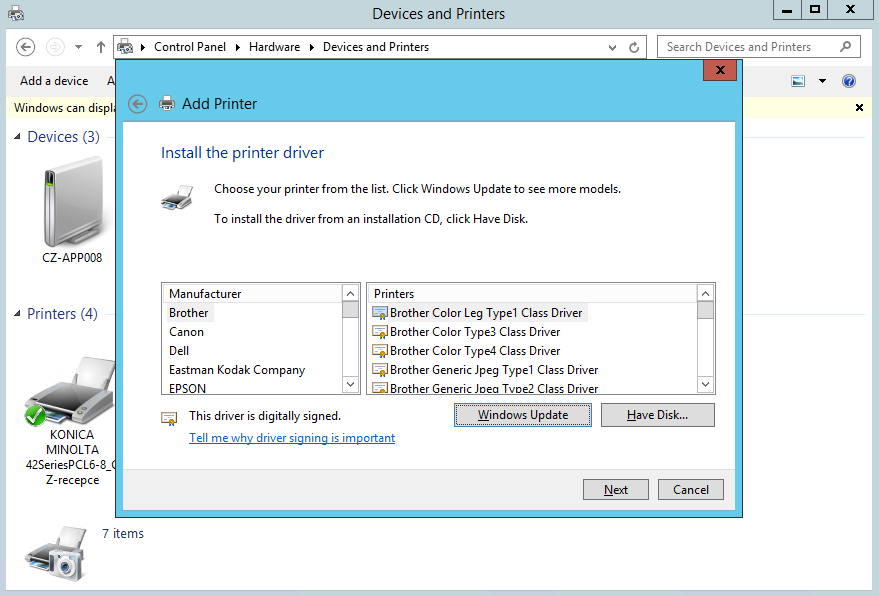879x596 pixels.
Task: Select Control Panel in the breadcrumb path
Action: (x=190, y=46)
